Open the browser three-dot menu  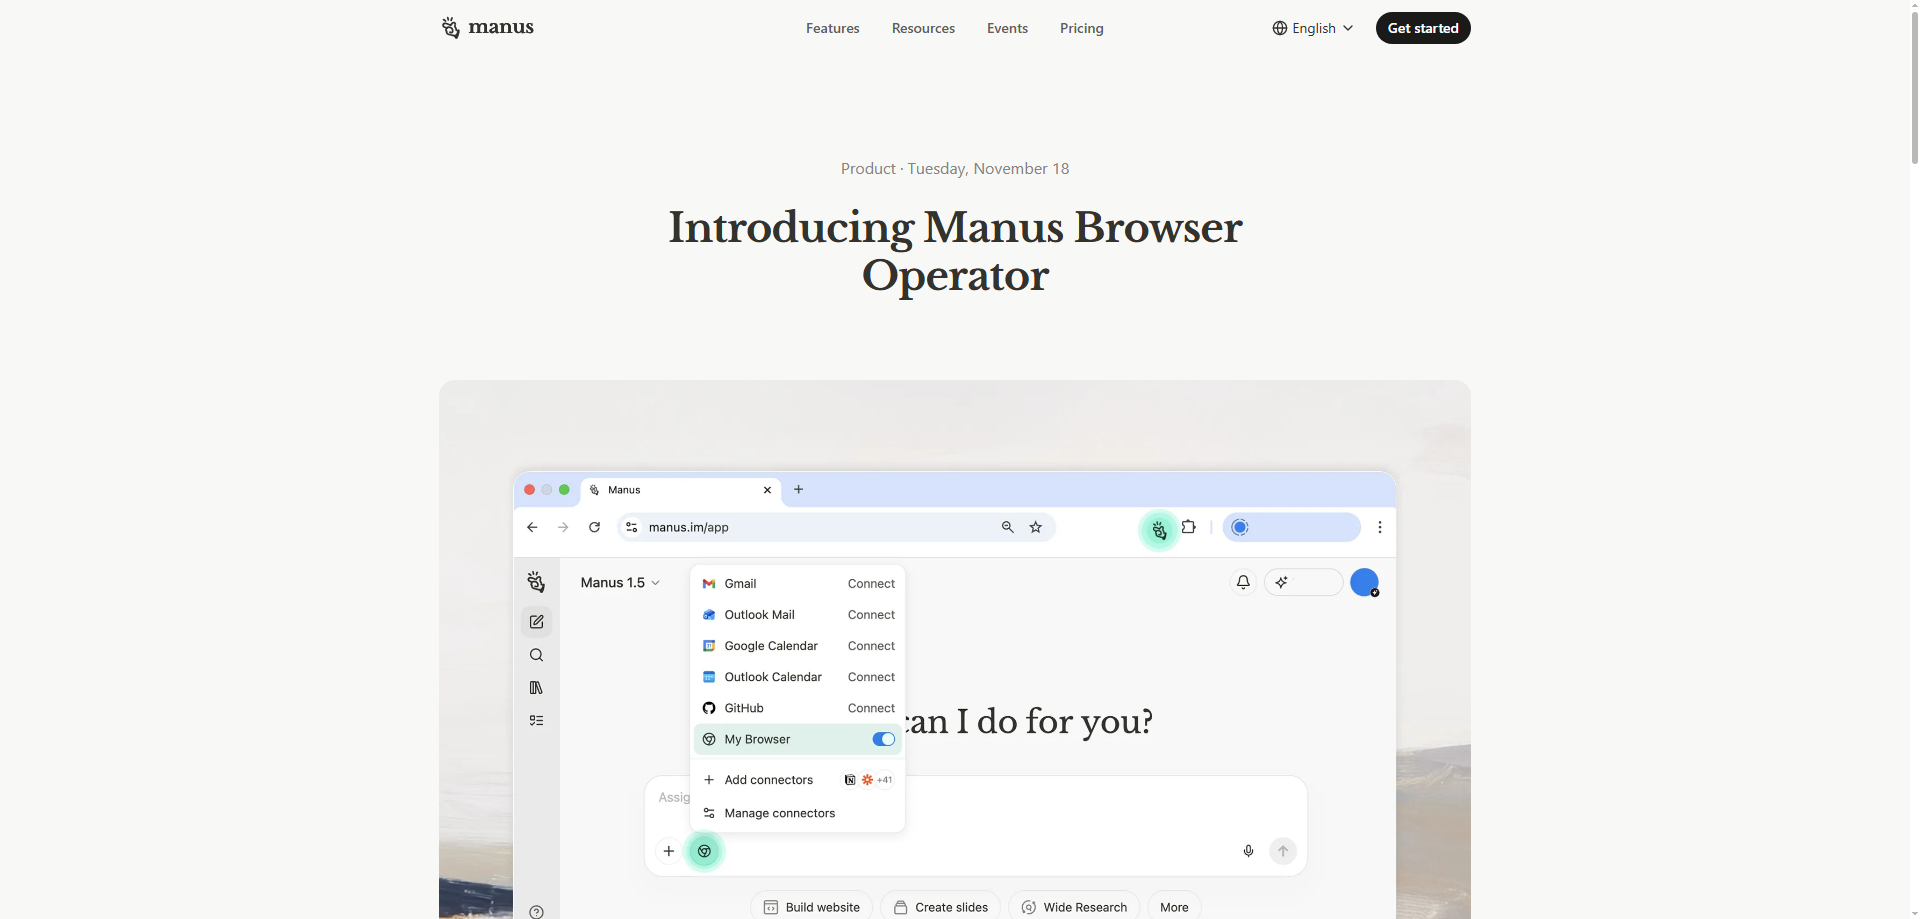pyautogui.click(x=1379, y=527)
